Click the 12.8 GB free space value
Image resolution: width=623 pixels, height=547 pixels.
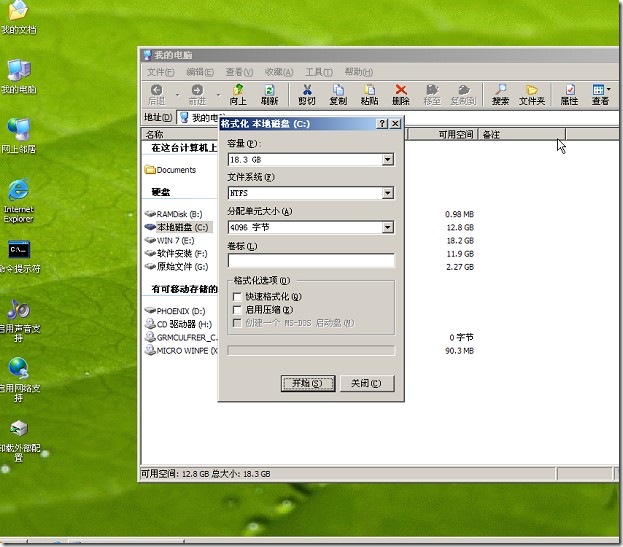pyautogui.click(x=460, y=227)
